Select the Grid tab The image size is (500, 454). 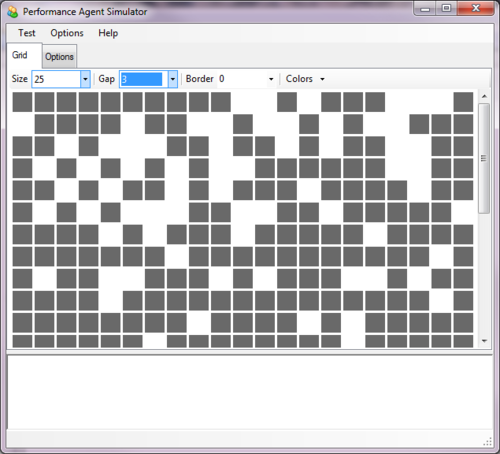tap(20, 55)
